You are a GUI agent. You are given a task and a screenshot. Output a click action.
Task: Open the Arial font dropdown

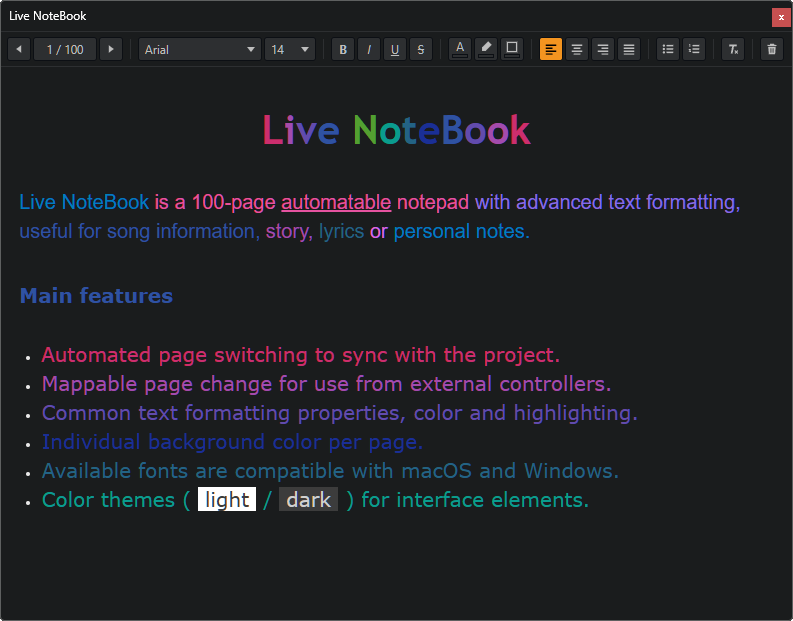tap(200, 50)
